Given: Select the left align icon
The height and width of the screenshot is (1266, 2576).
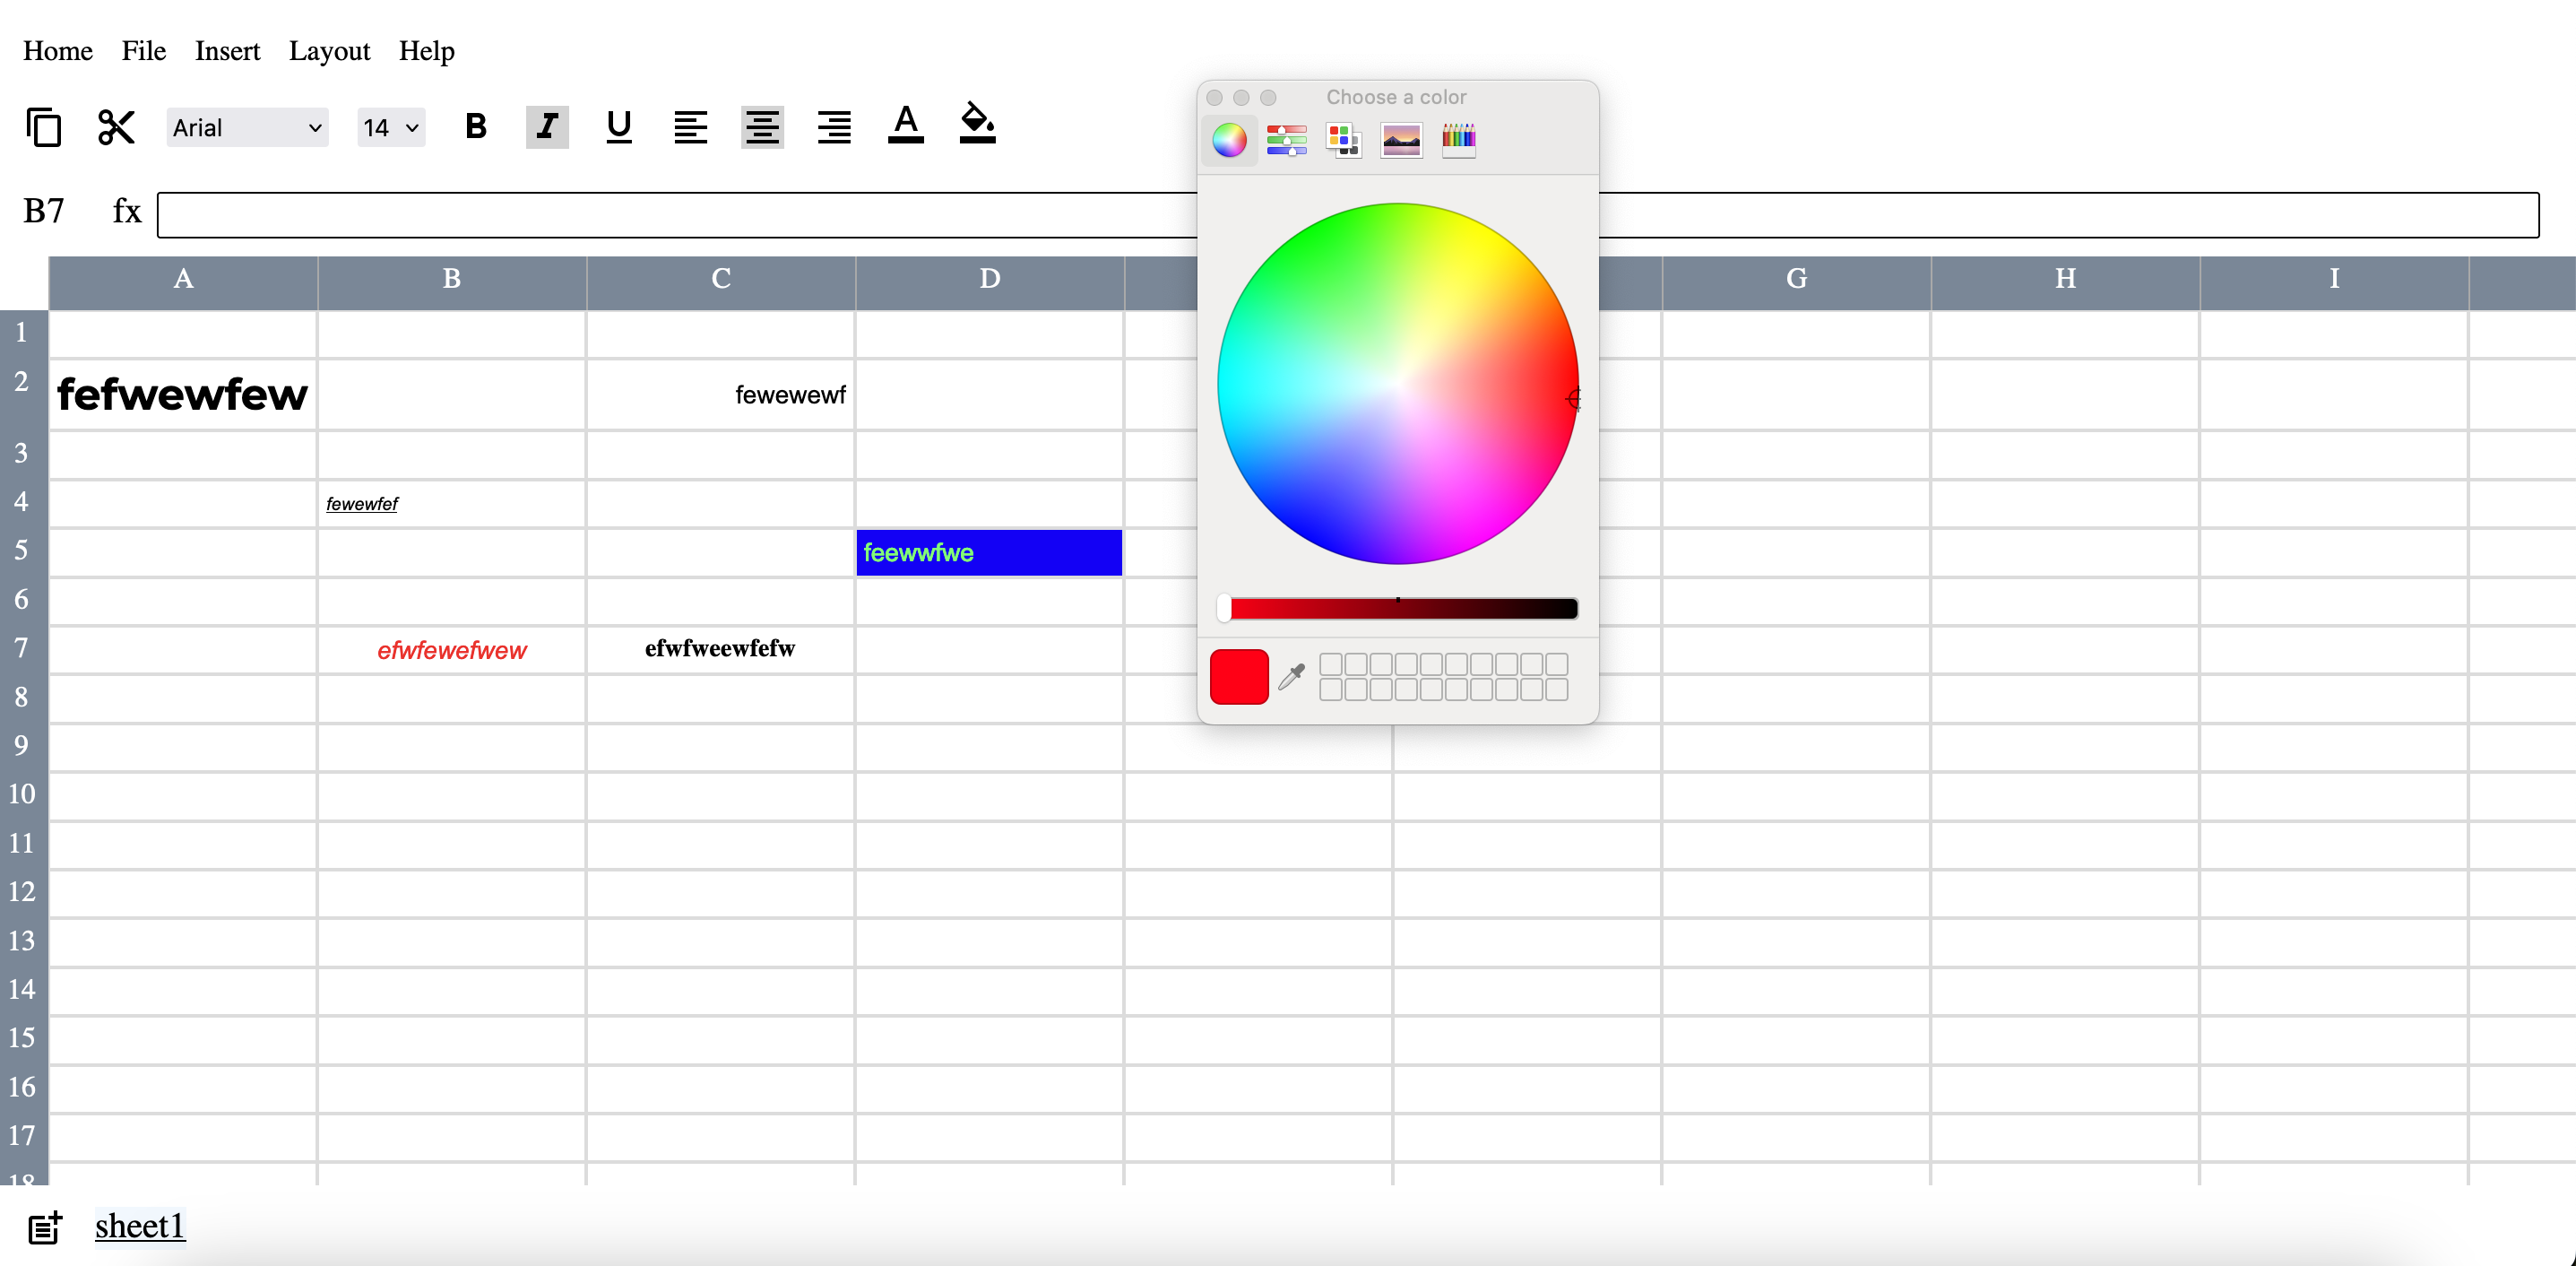Looking at the screenshot, I should pos(690,127).
